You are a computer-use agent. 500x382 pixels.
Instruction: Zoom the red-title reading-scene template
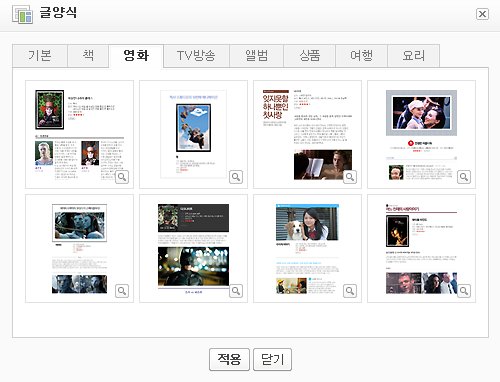(x=350, y=177)
